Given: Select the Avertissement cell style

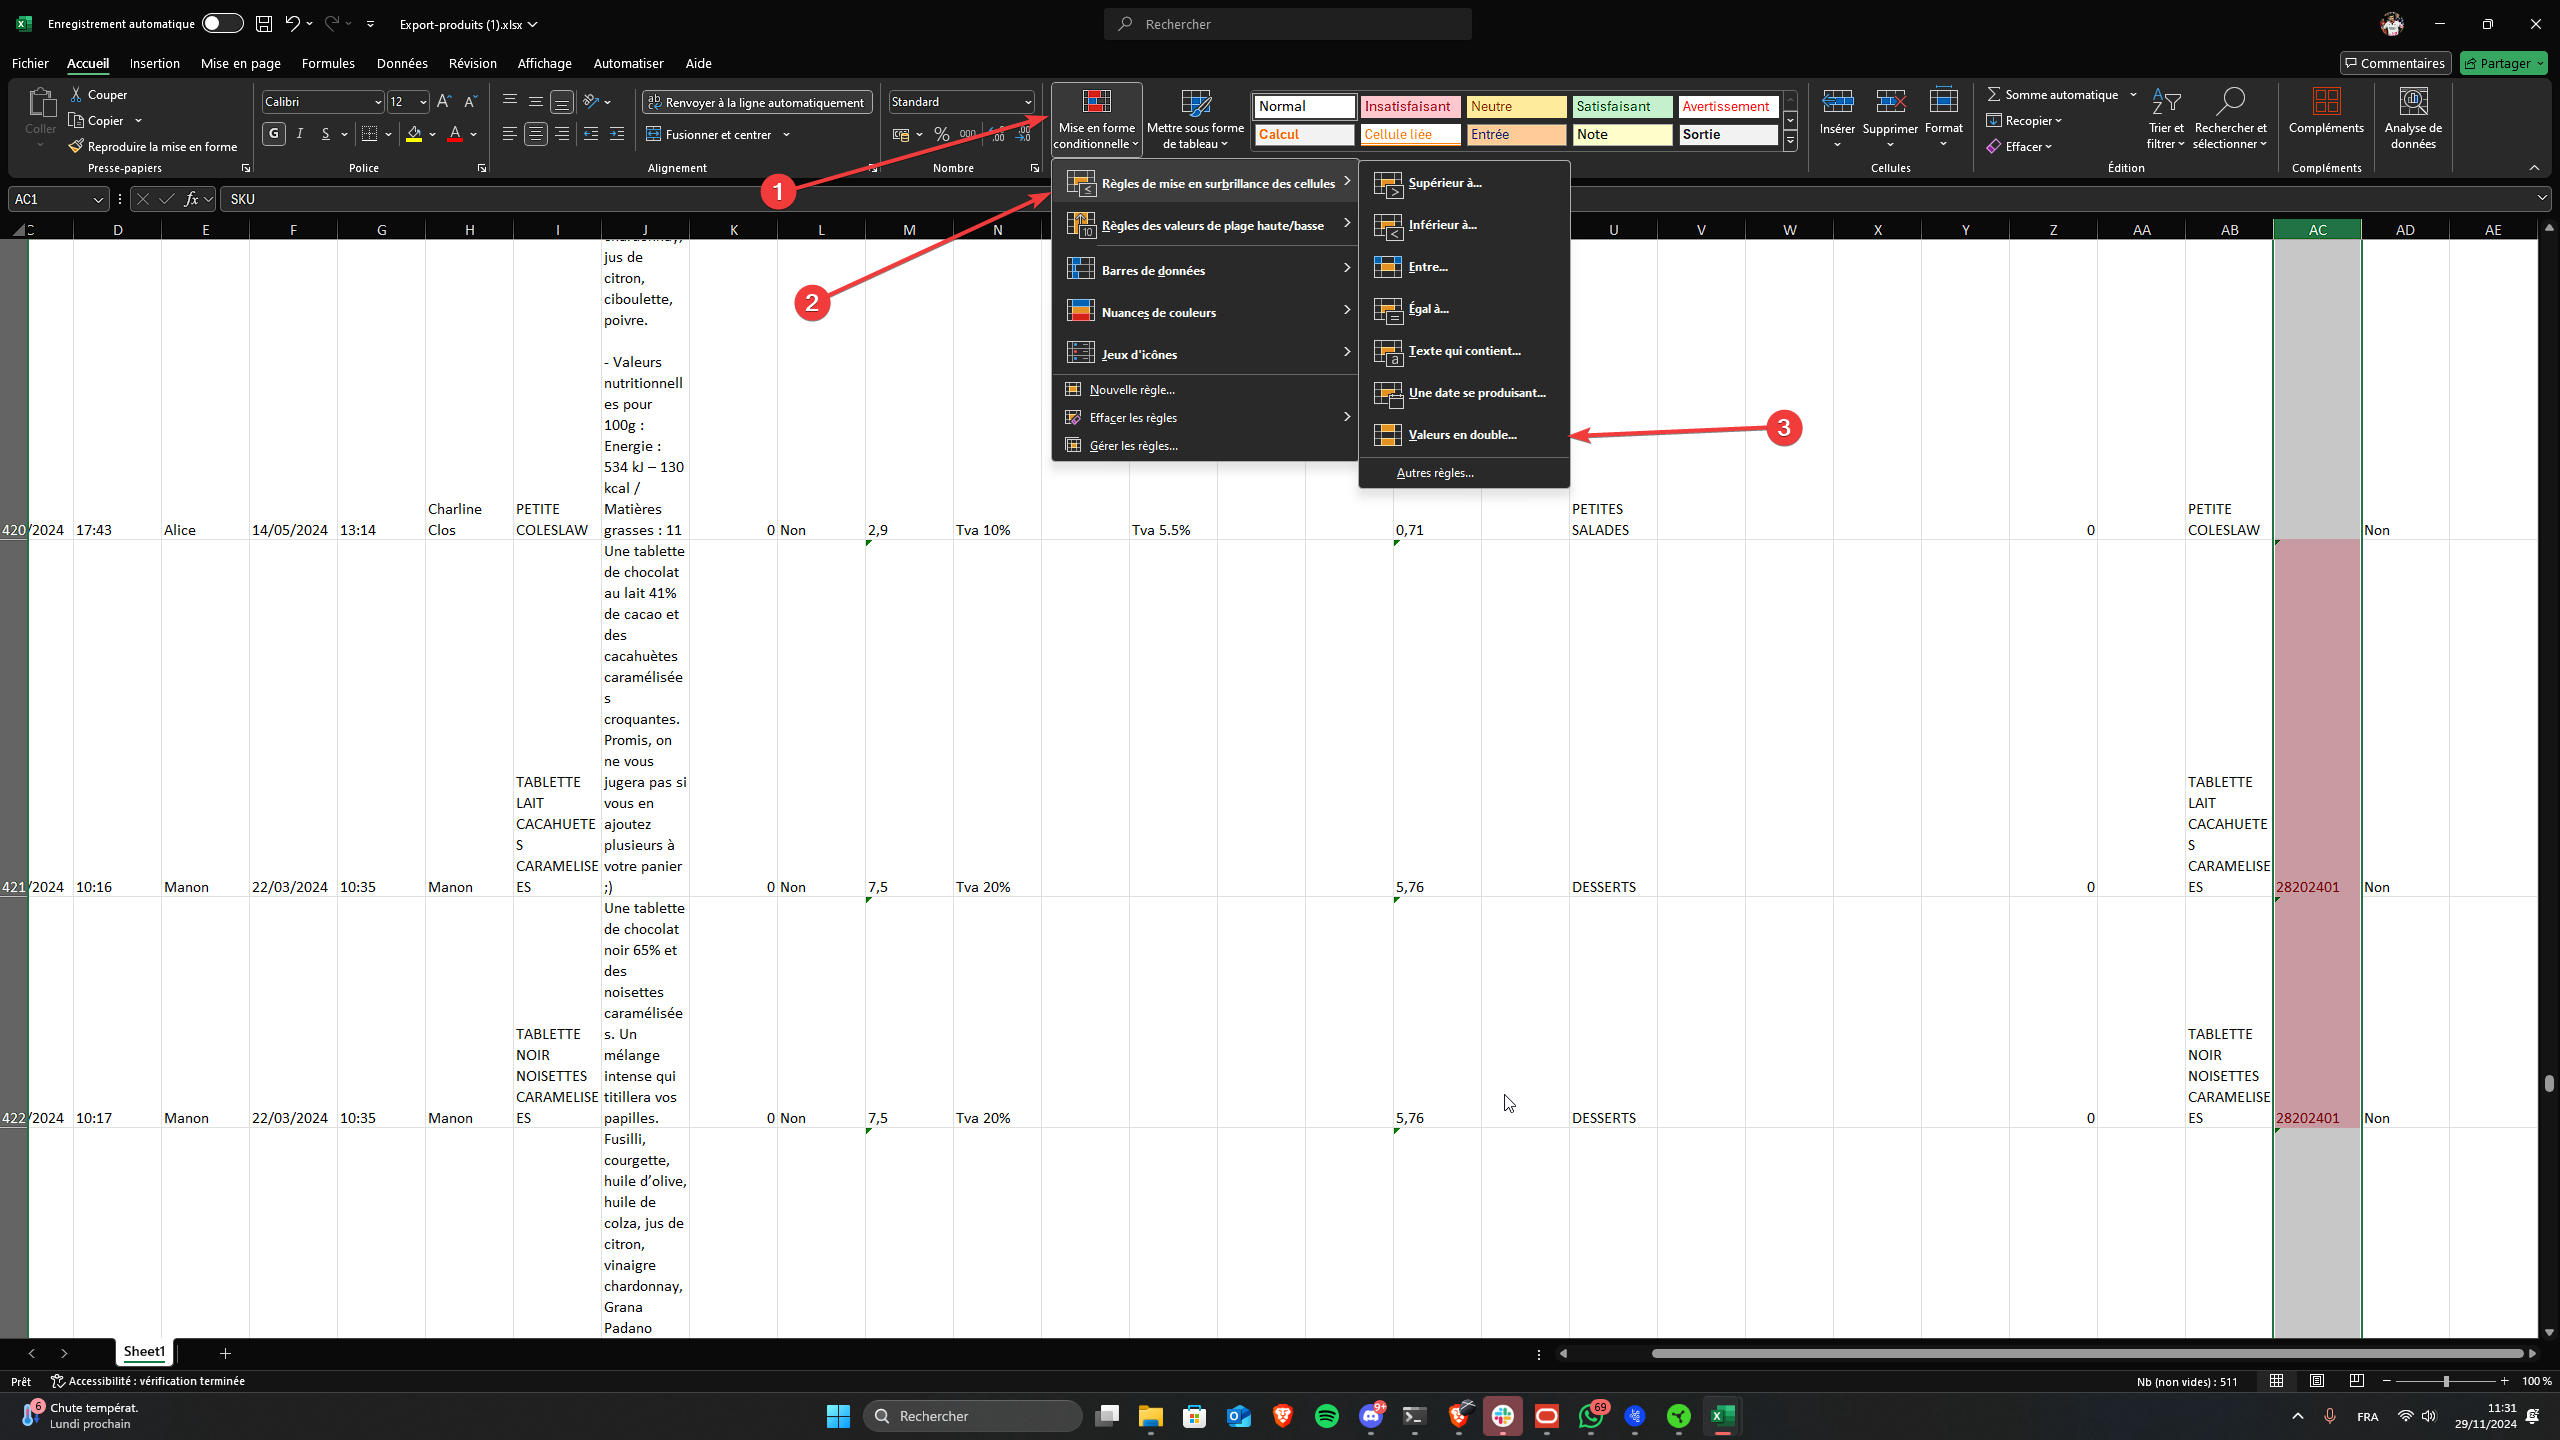Looking at the screenshot, I should tap(1728, 106).
